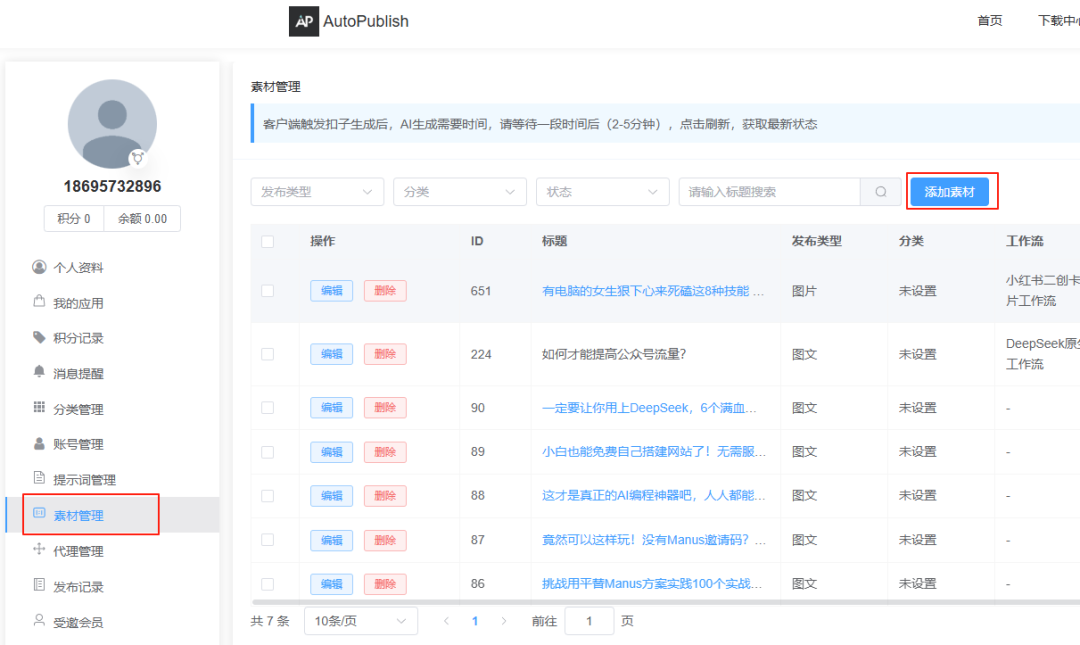The image size is (1080, 645).
Task: Check the row with ID 86
Action: pos(267,584)
